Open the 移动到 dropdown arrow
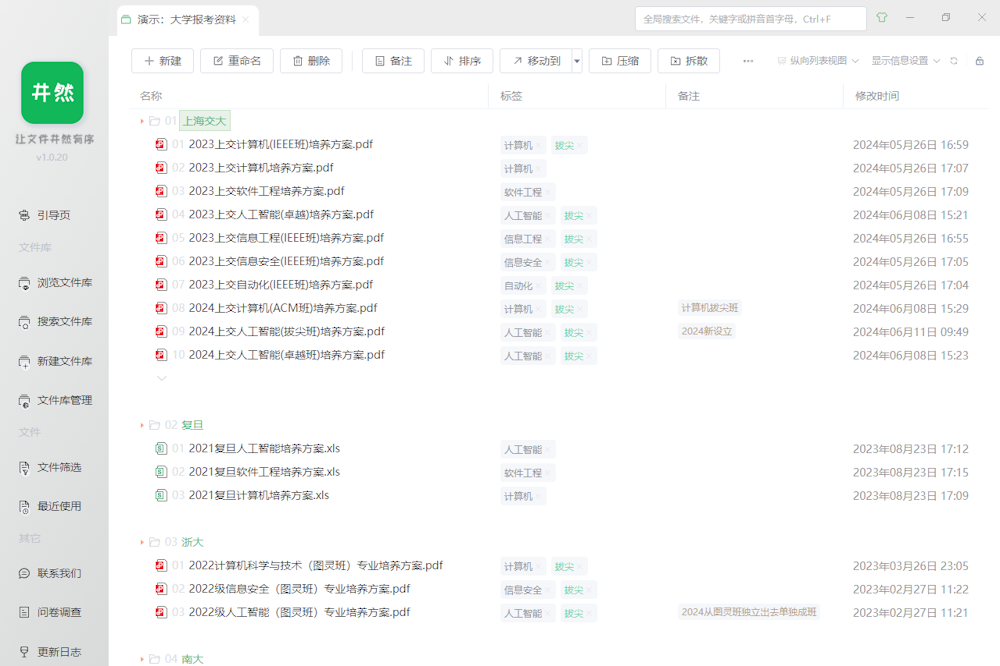 [577, 61]
